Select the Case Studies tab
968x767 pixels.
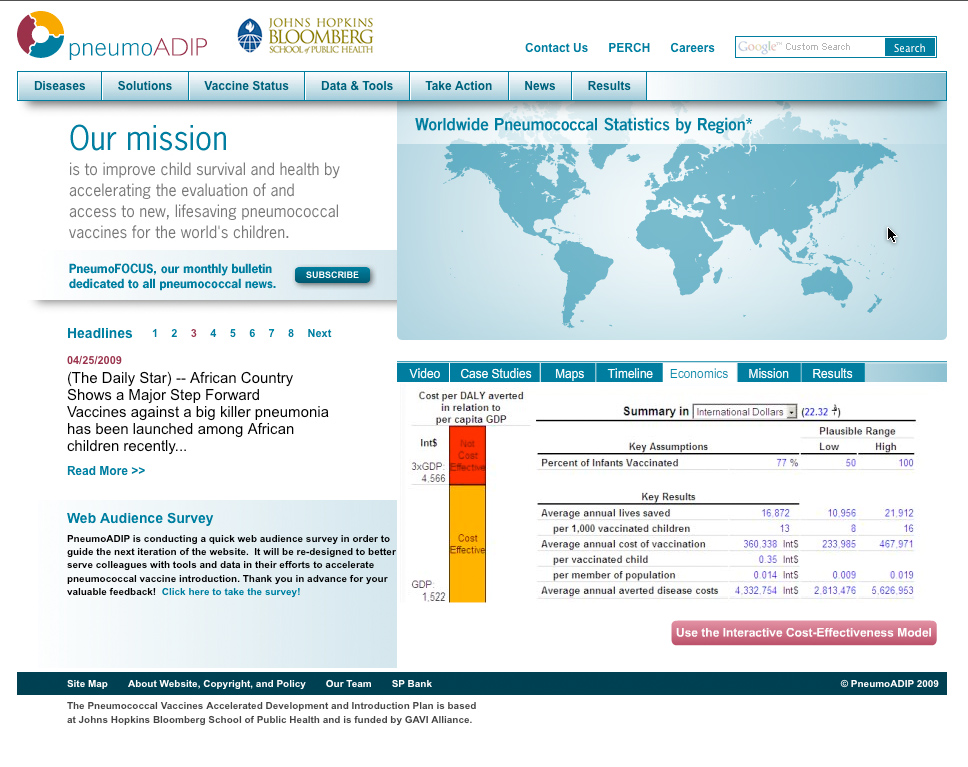(x=495, y=373)
